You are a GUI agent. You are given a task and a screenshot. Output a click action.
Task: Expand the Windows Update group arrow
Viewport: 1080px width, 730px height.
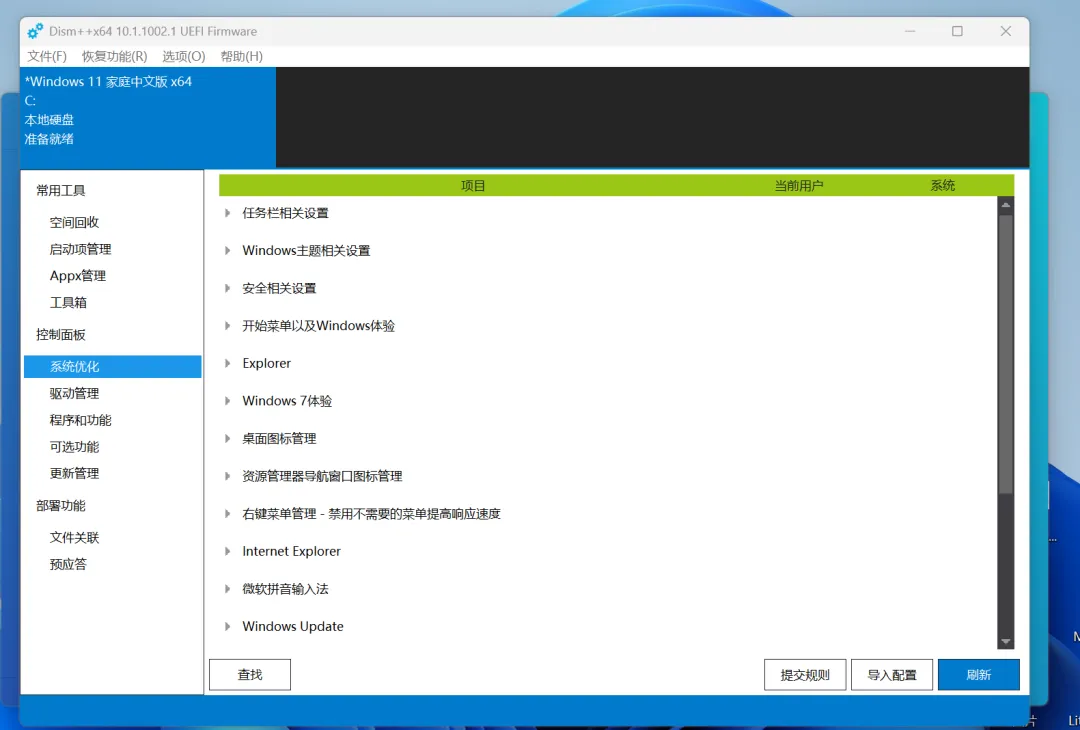click(x=227, y=626)
